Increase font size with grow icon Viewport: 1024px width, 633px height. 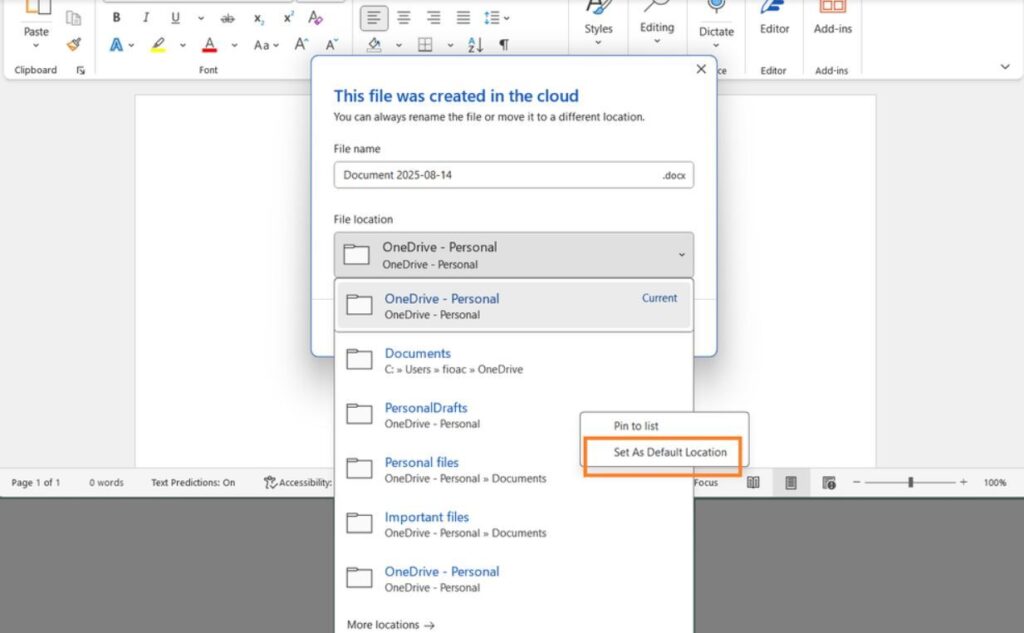300,44
